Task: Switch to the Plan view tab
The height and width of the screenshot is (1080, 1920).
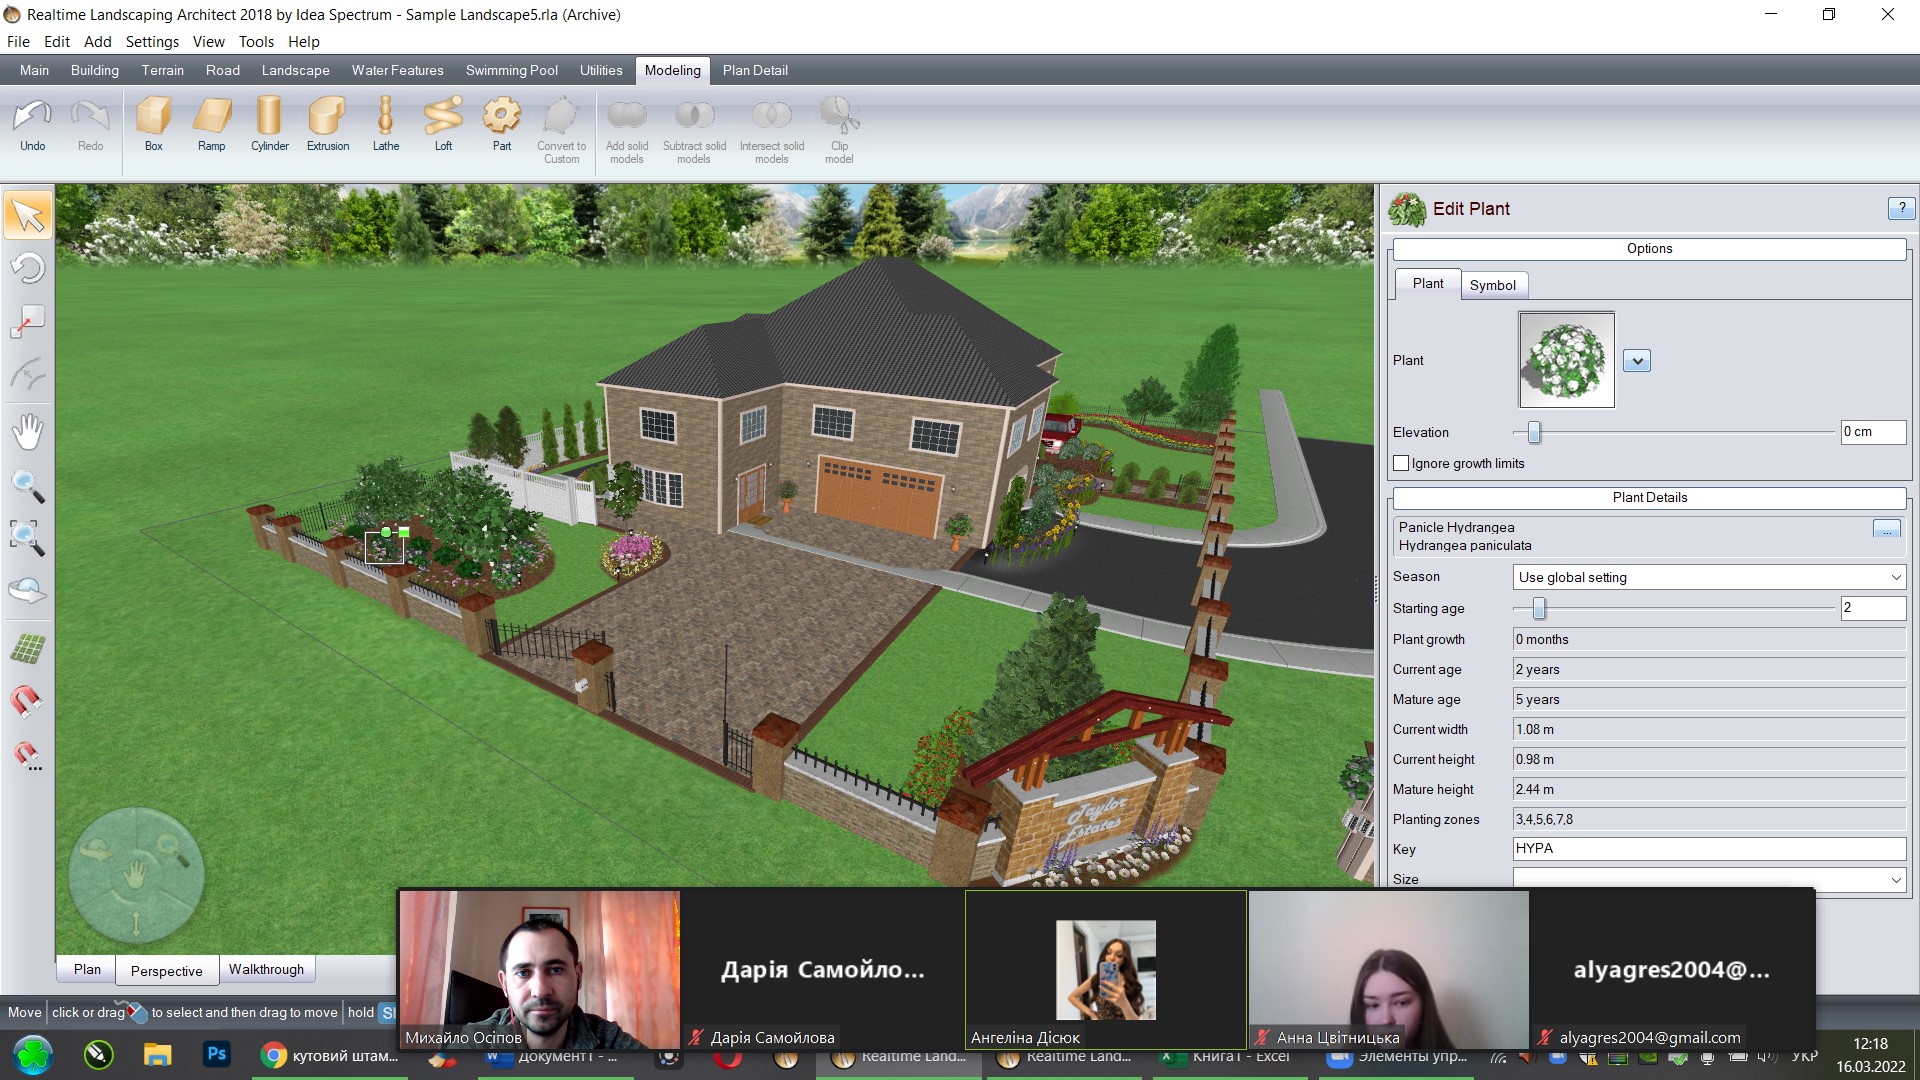Action: (87, 969)
